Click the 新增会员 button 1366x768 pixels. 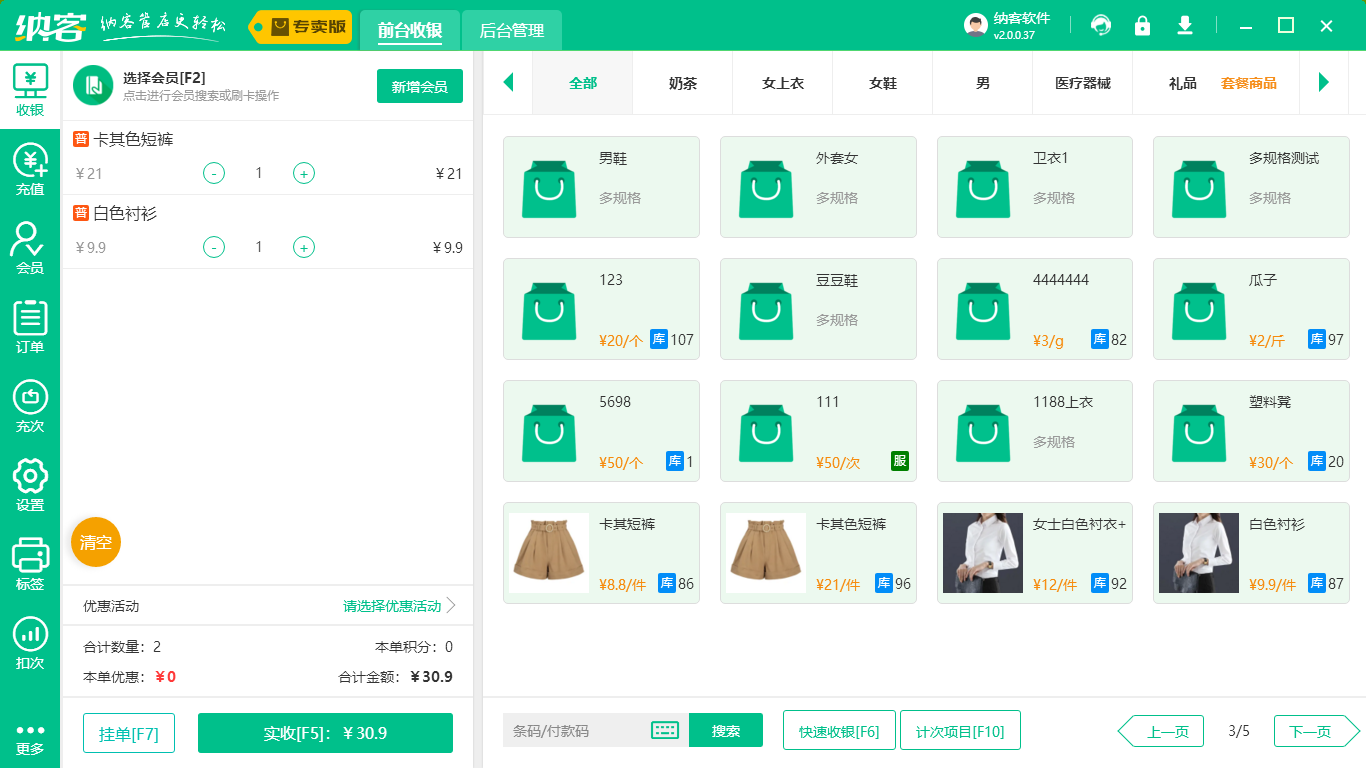coord(419,87)
